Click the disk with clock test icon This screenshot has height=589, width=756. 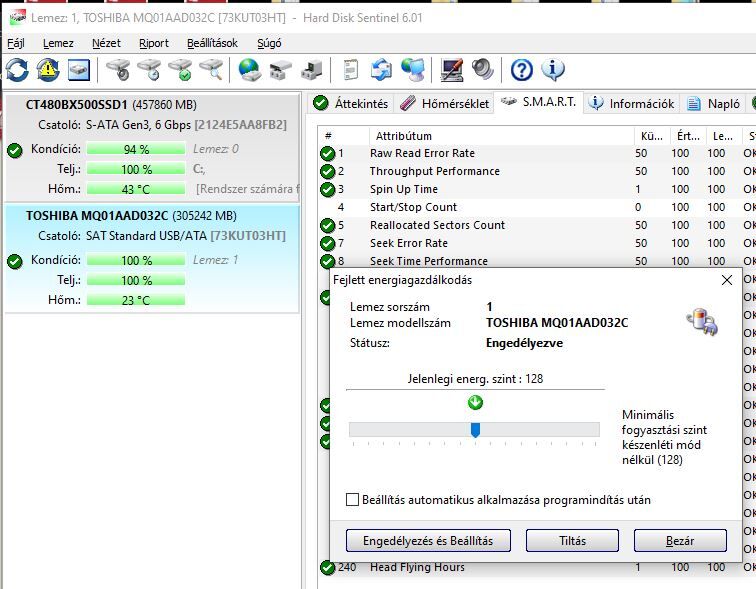click(149, 70)
